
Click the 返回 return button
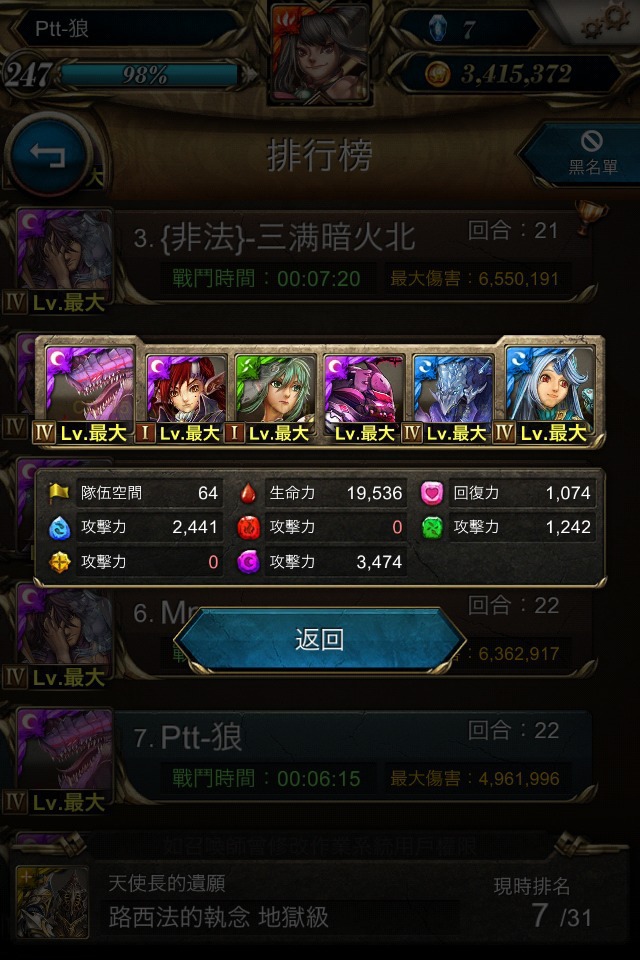pos(319,640)
